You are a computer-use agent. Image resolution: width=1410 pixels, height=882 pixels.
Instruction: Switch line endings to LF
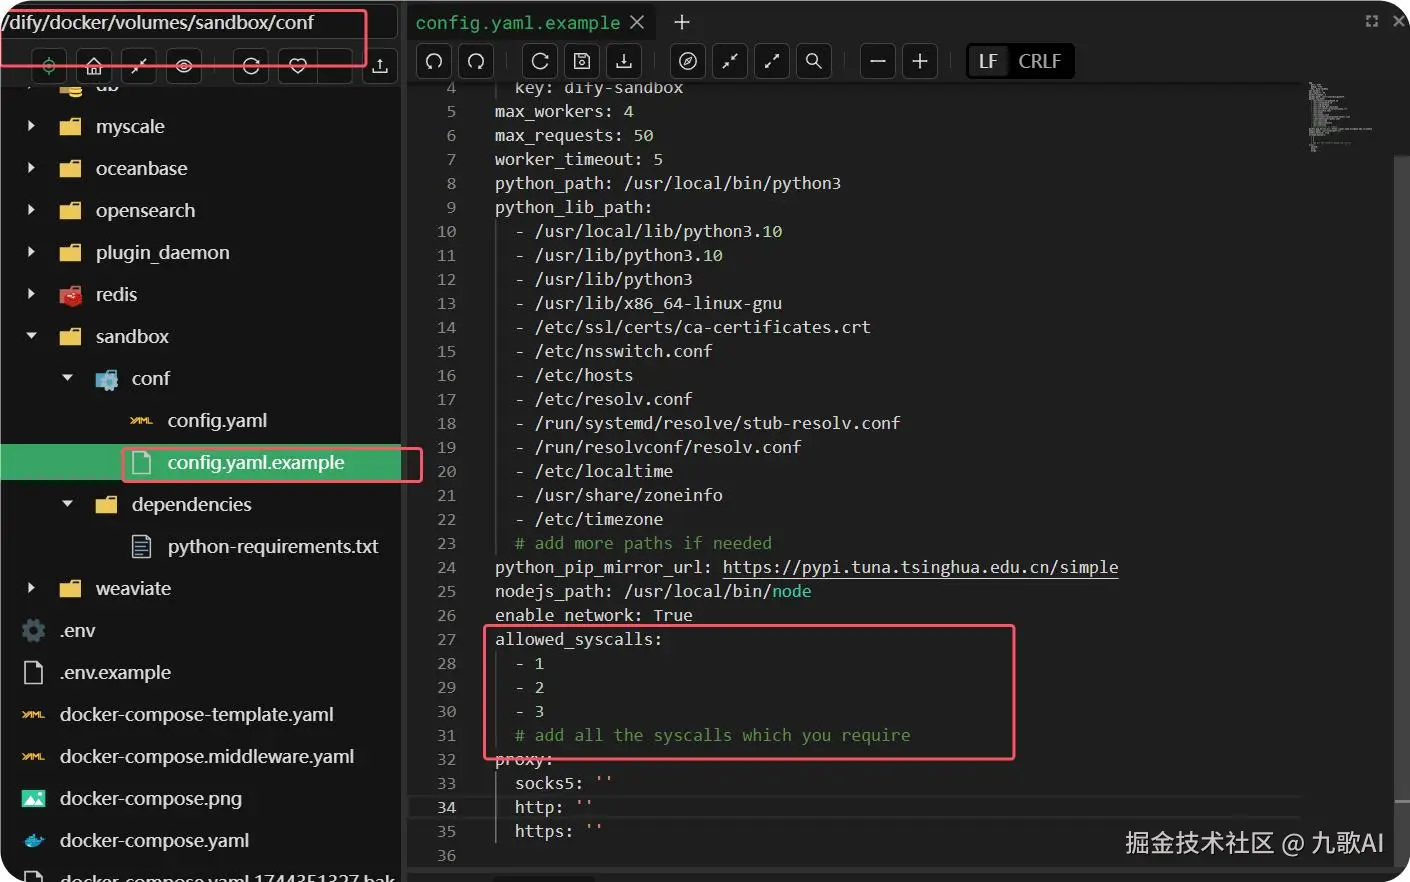[988, 61]
